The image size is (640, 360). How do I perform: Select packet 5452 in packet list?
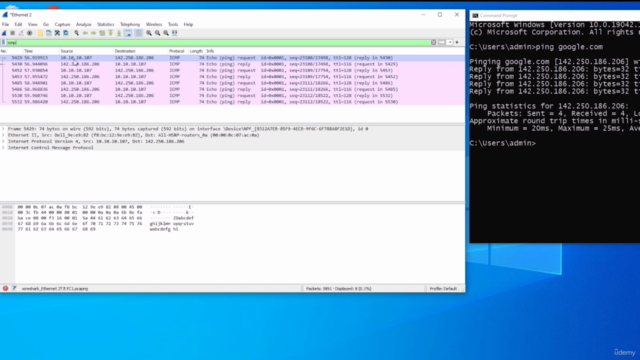232,70
